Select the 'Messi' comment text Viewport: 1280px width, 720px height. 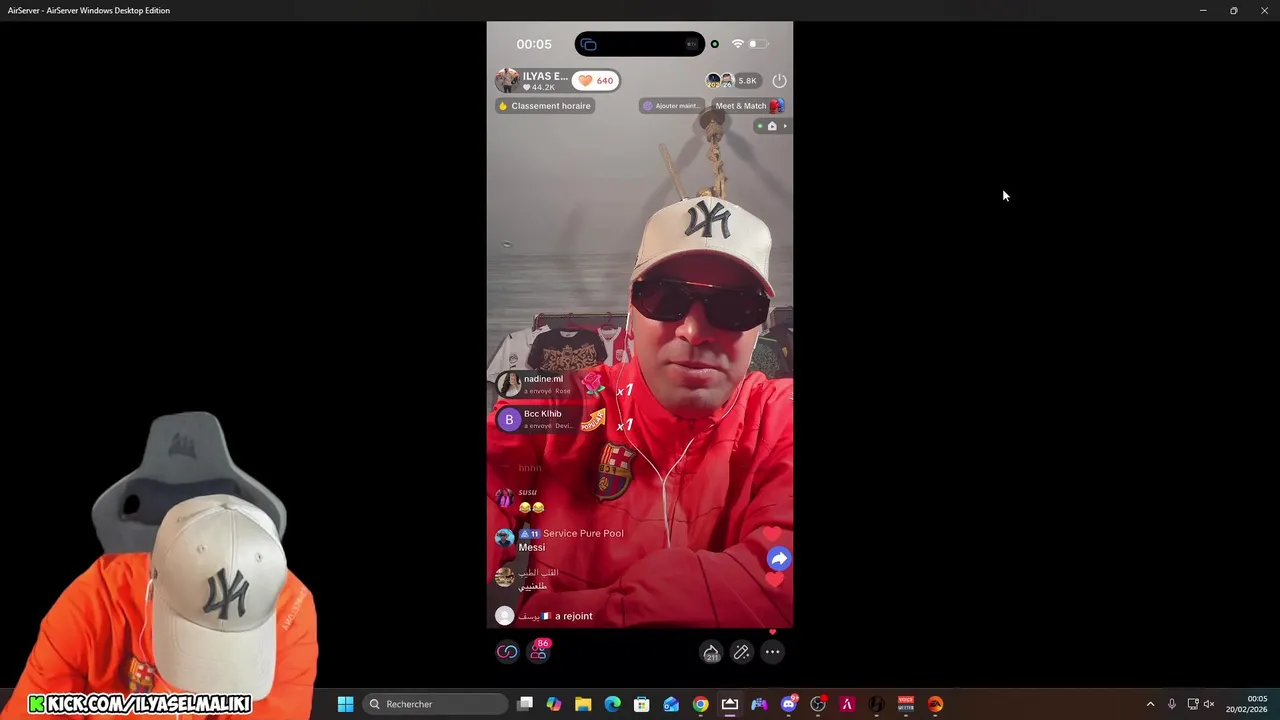(x=532, y=547)
